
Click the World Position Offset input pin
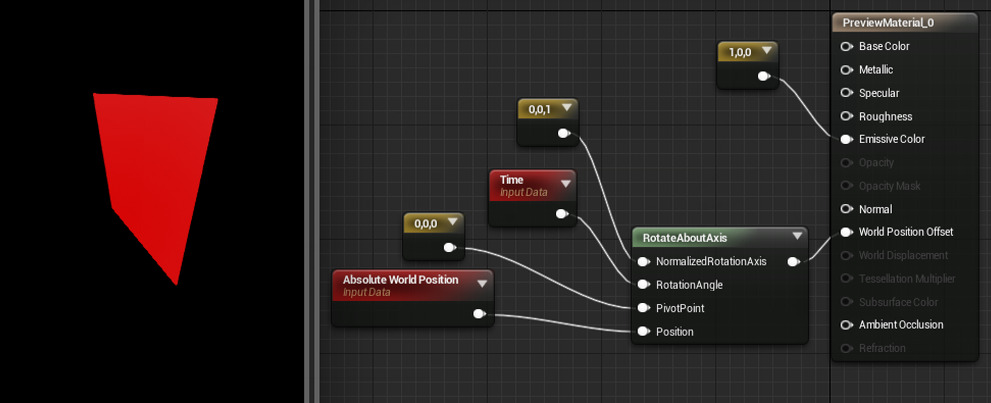(x=846, y=232)
